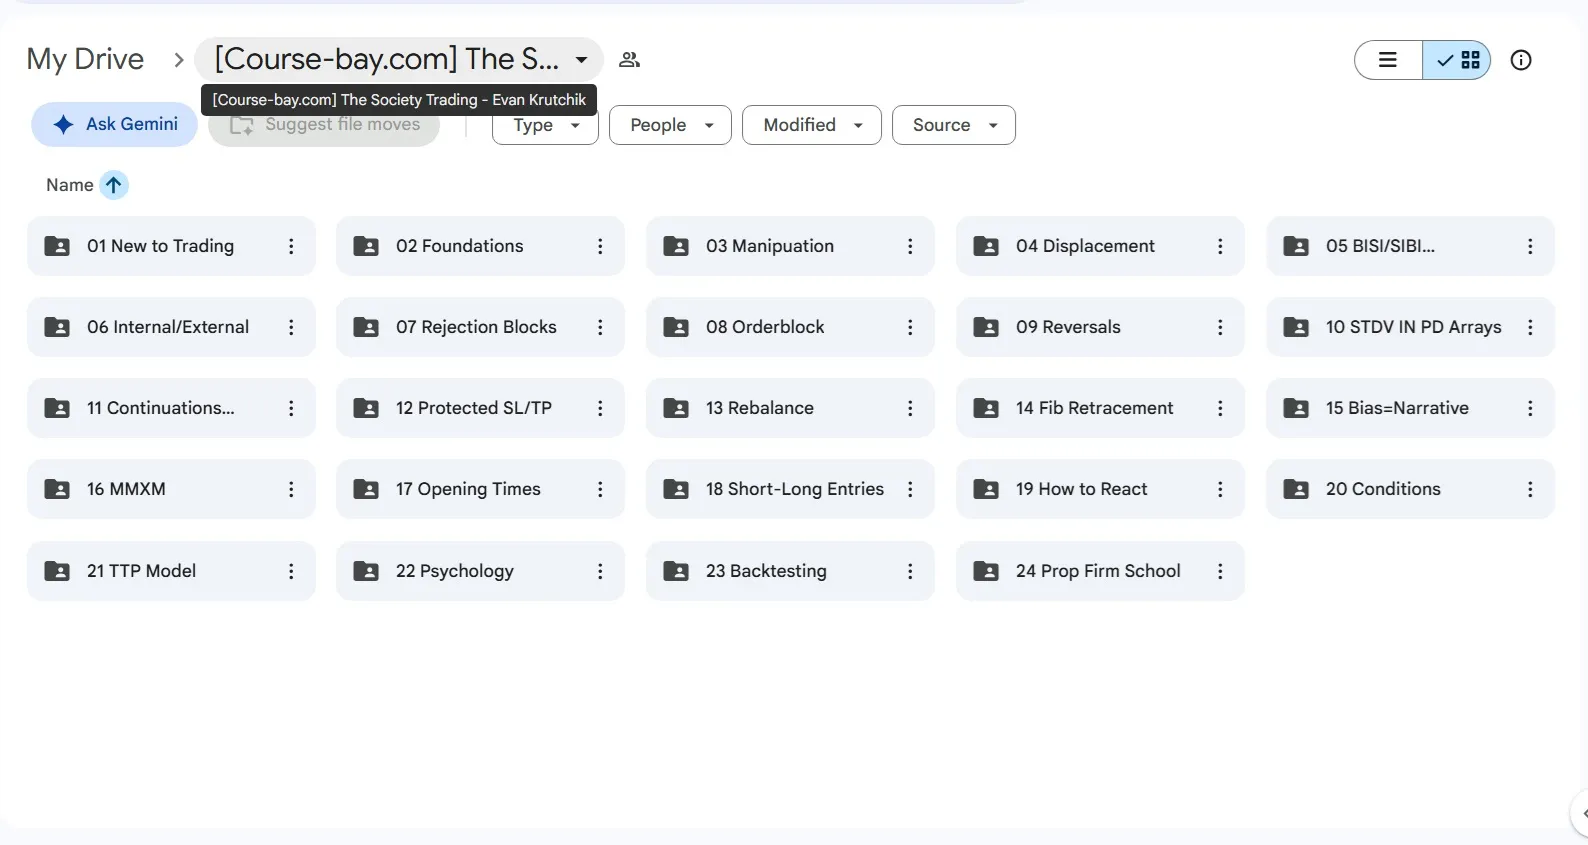Select the 16 MMXM folder
1588x845 pixels.
[171, 489]
